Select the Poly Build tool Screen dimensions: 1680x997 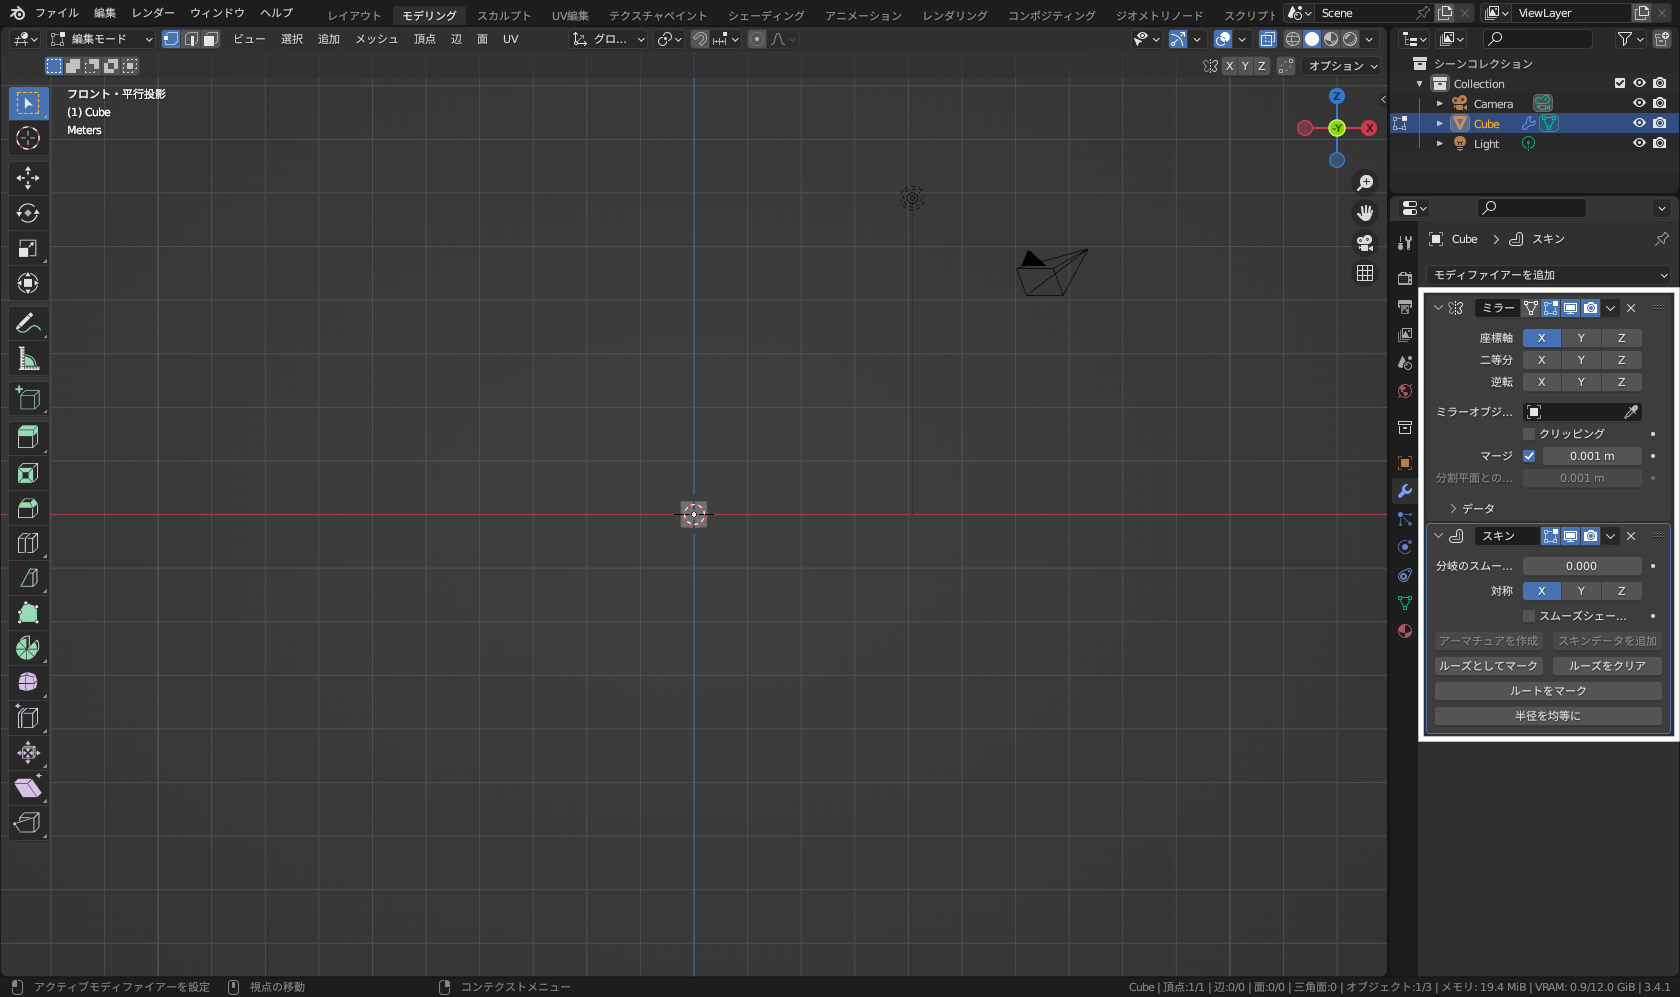pos(28,613)
